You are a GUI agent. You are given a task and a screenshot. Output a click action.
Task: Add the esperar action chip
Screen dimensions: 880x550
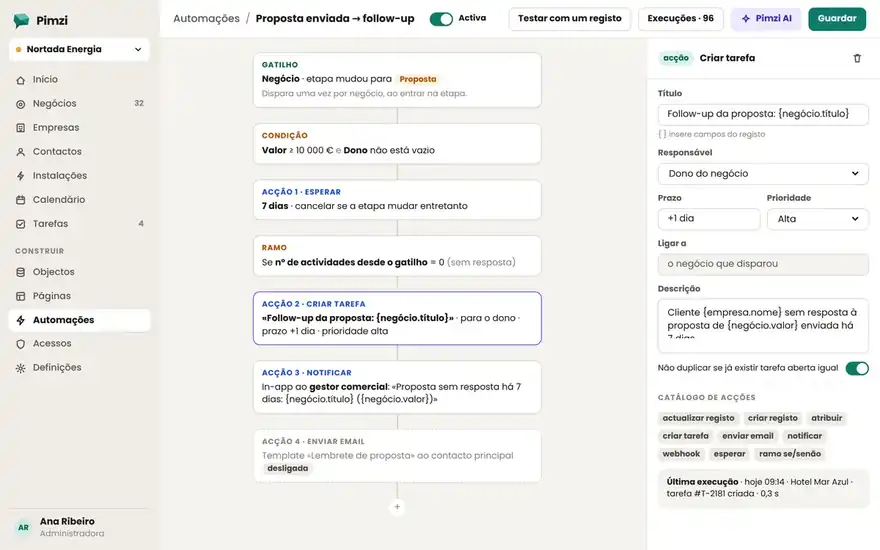[729, 454]
